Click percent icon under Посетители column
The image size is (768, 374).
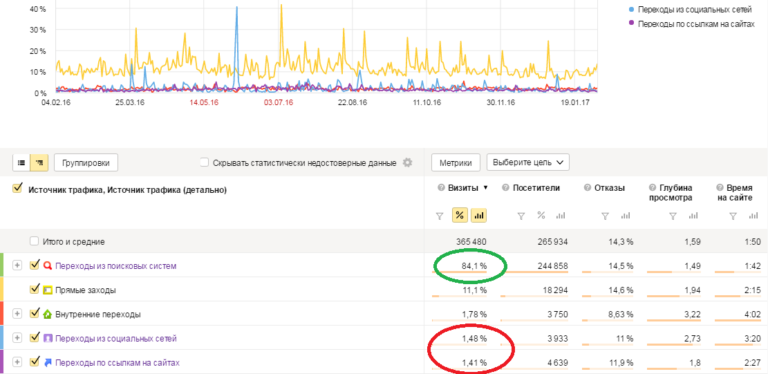(541, 215)
